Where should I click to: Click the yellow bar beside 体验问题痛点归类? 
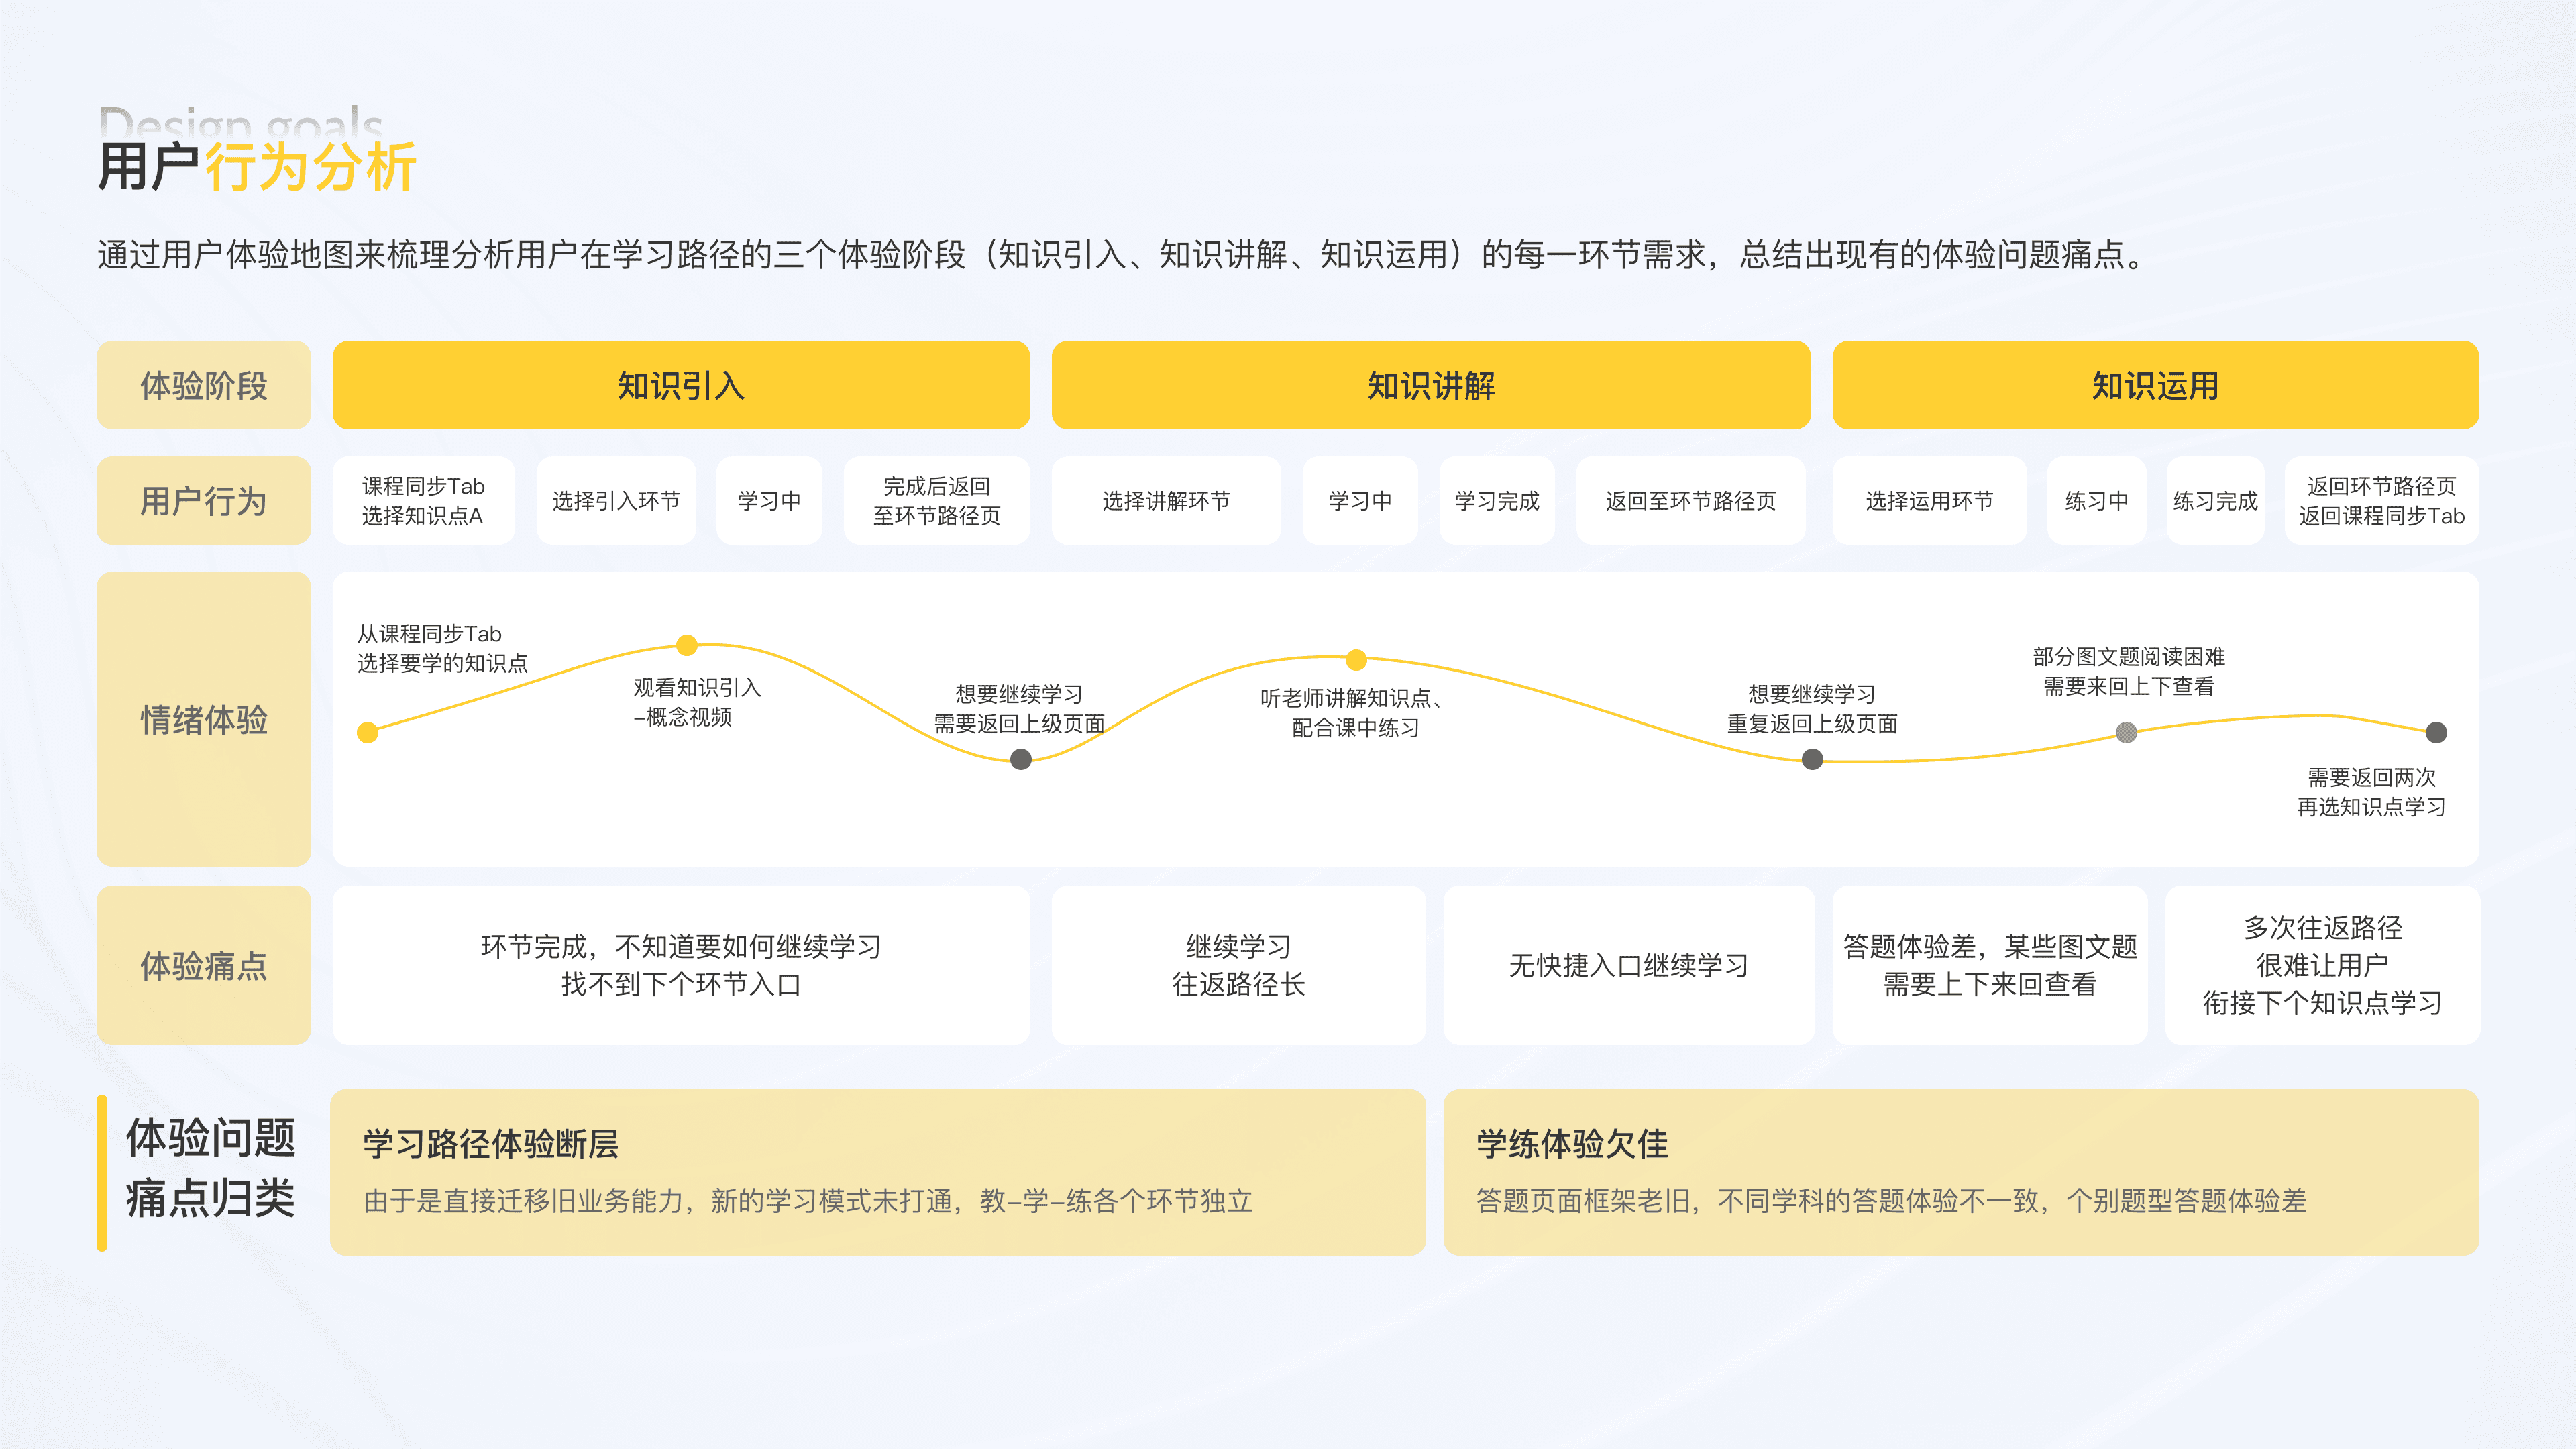click(102, 1172)
